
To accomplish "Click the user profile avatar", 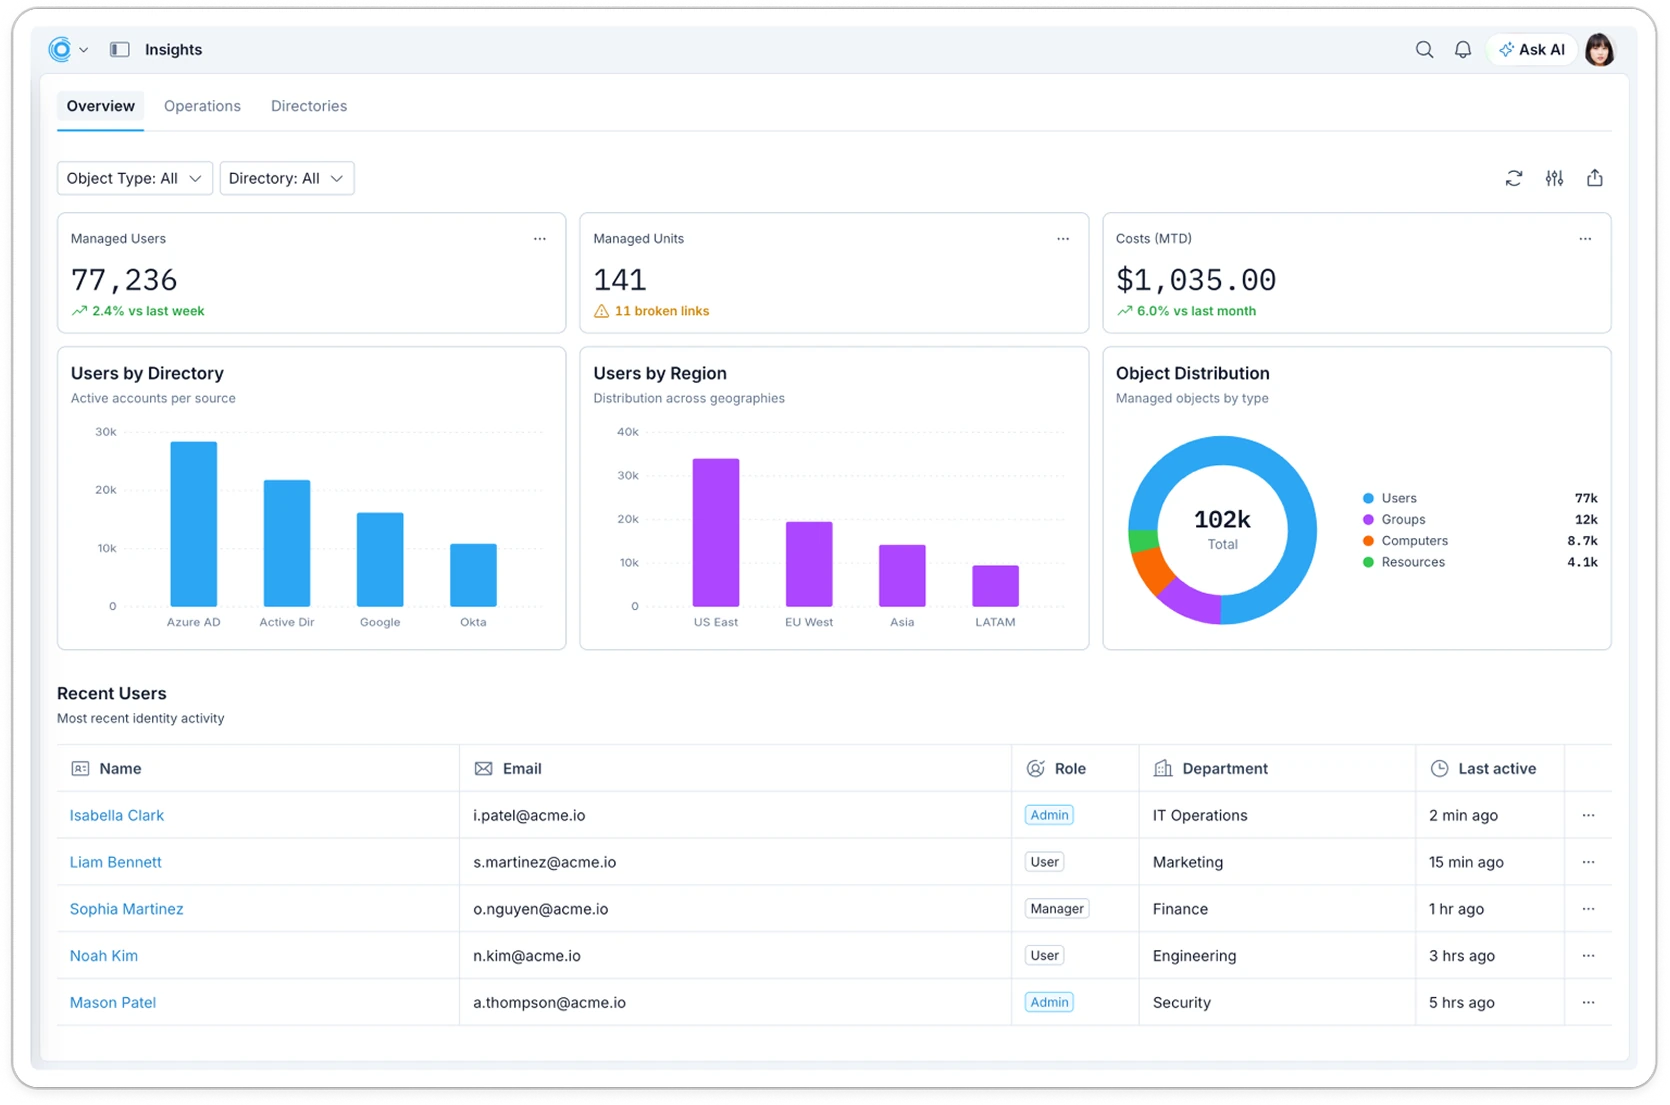I will tap(1600, 49).
